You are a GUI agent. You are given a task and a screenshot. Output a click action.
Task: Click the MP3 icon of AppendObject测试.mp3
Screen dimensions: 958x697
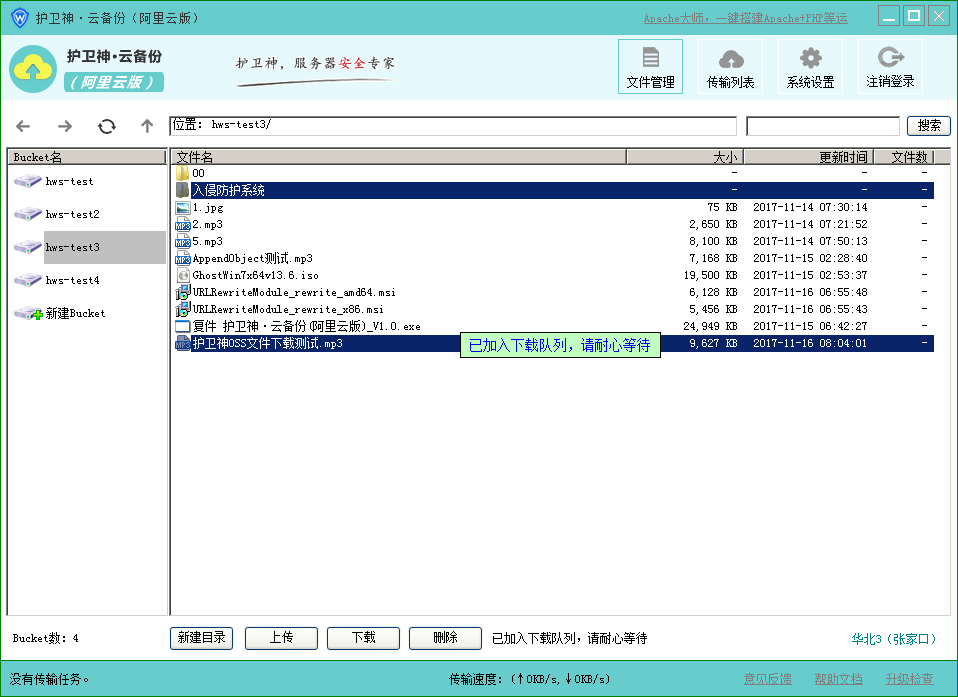(x=182, y=258)
